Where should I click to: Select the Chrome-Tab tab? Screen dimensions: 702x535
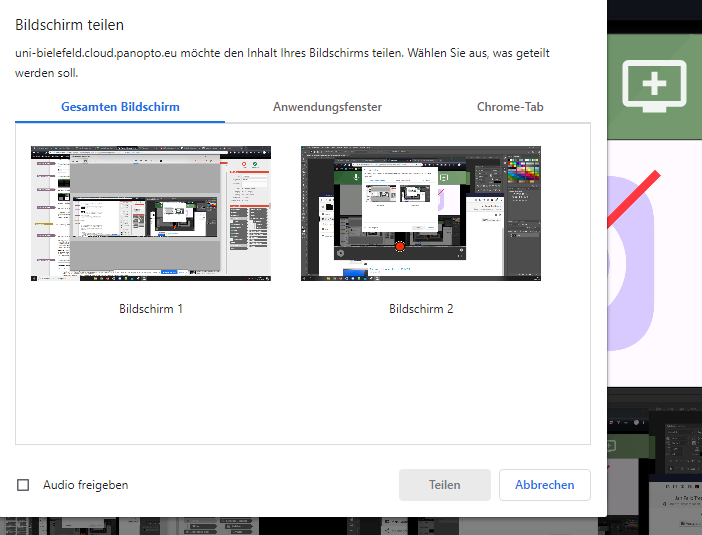510,107
